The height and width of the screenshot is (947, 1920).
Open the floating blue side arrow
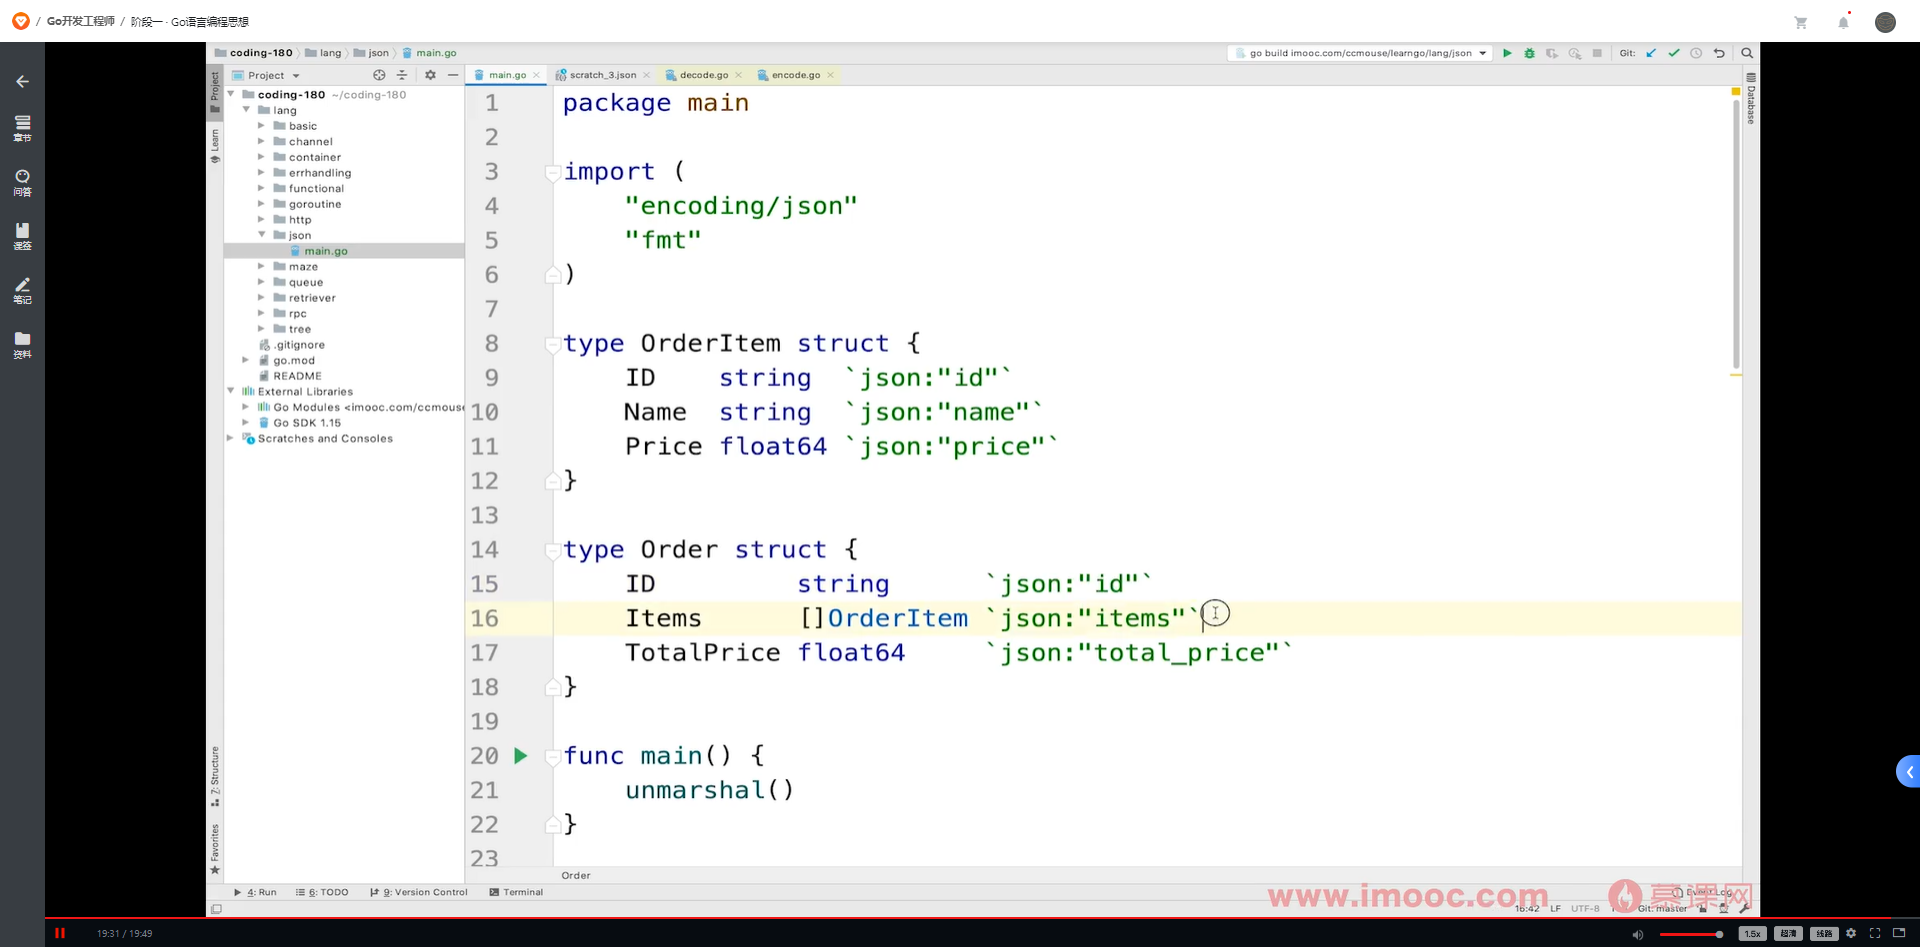click(x=1908, y=772)
